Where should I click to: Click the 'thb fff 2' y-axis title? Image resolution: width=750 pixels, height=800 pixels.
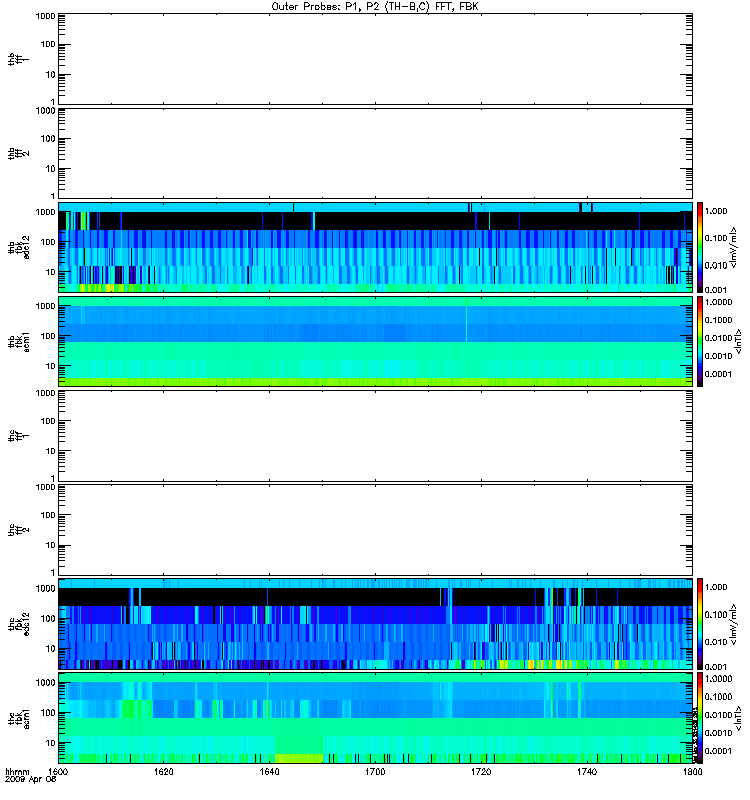click(18, 153)
